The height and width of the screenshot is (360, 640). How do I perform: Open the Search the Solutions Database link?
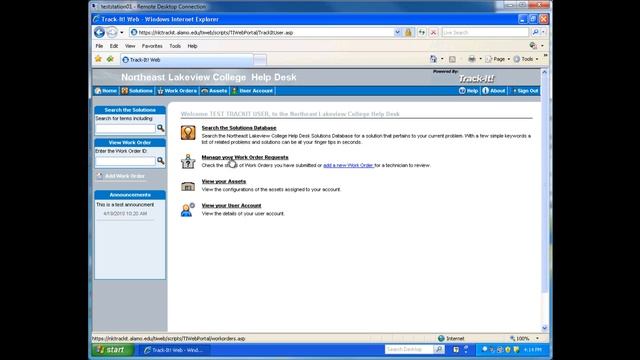click(239, 128)
